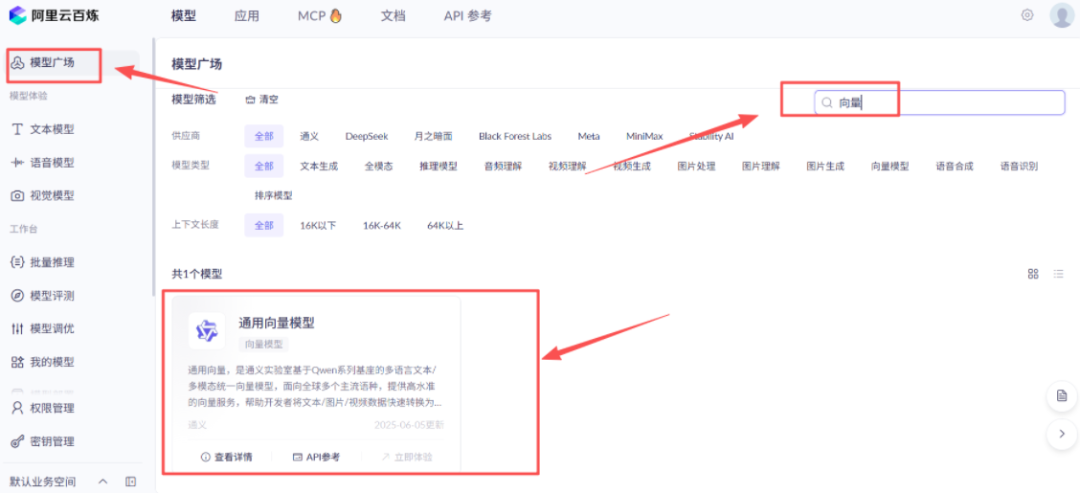Click the API参考 card button

316,457
